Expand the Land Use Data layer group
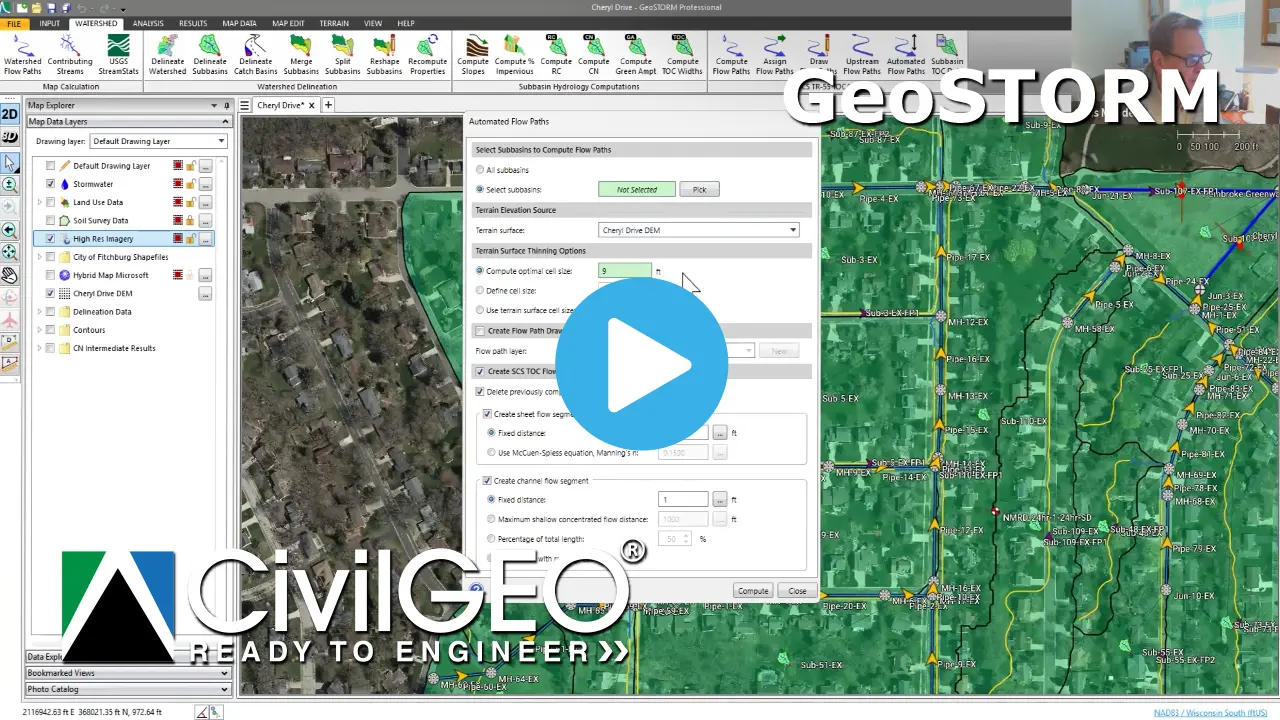 [40, 203]
